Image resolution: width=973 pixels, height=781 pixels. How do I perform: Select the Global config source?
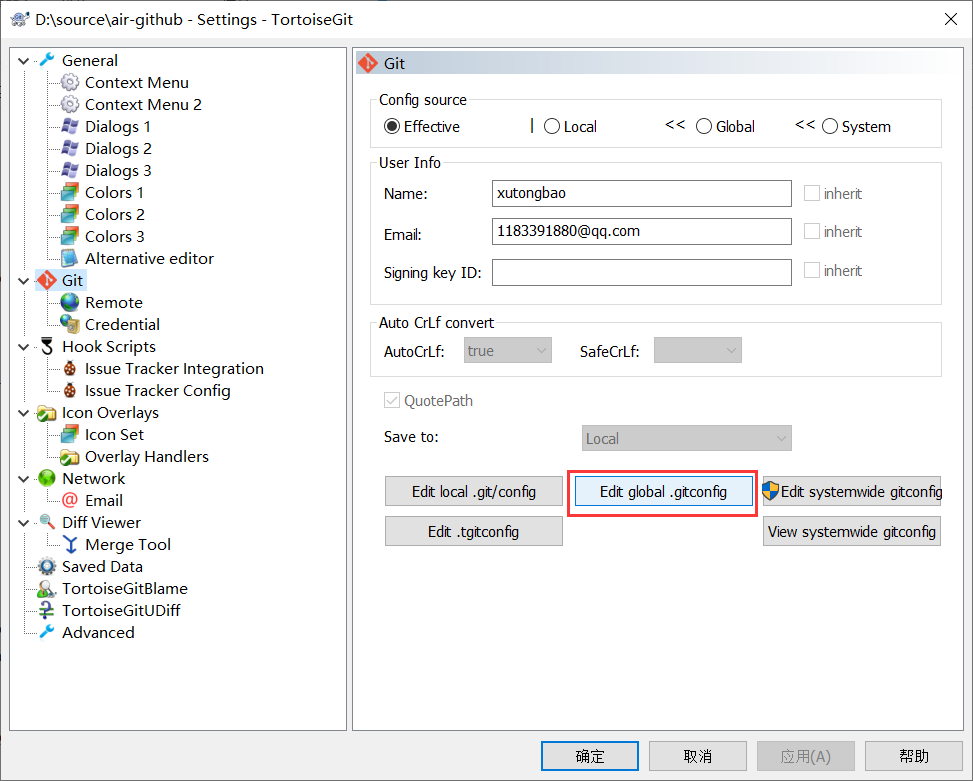(725, 127)
